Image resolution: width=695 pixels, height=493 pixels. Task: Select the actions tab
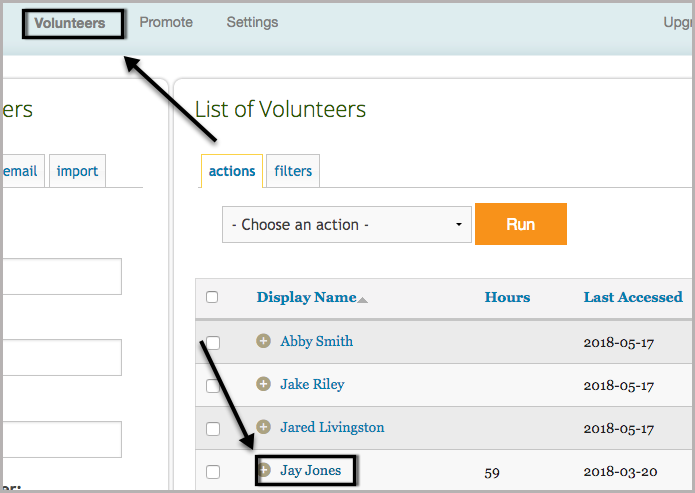pyautogui.click(x=232, y=171)
